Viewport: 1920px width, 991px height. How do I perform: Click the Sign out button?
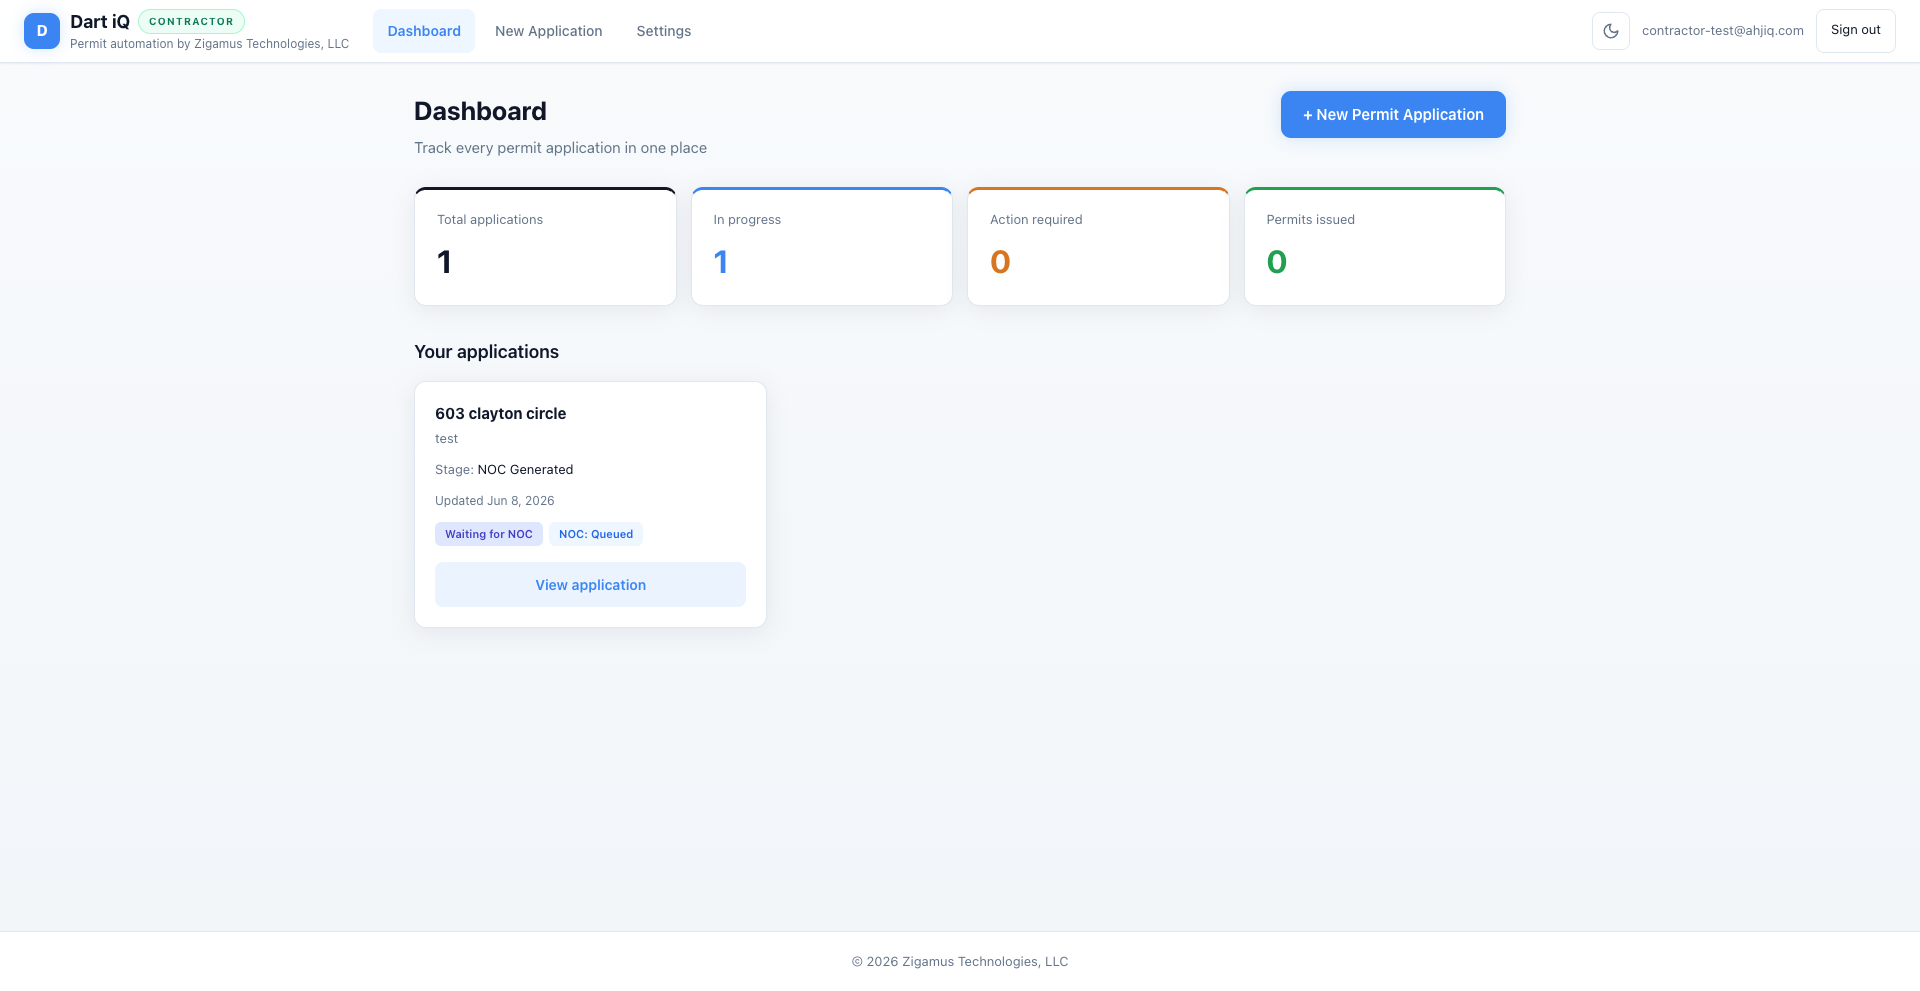point(1856,31)
